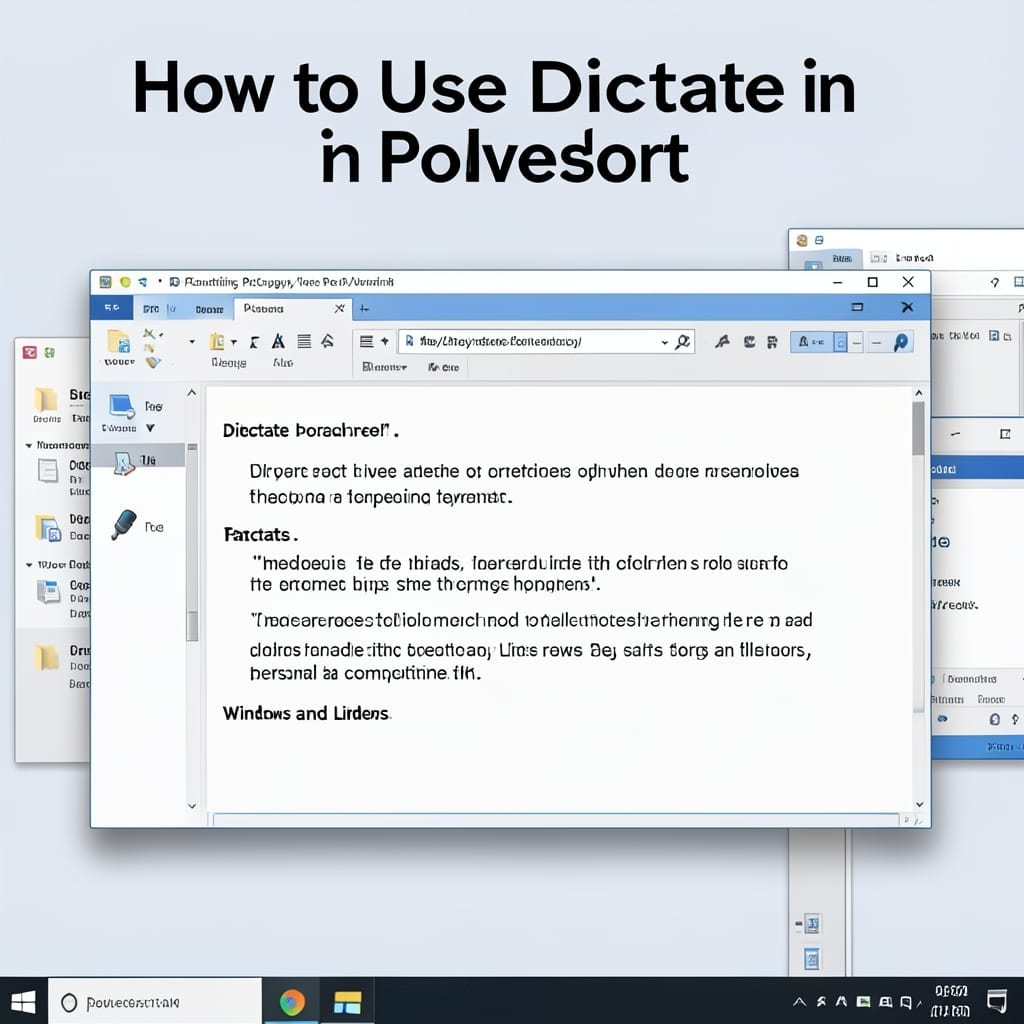Click the button right of the dropdown below the address bar
1024x1024 pixels.
[x=443, y=368]
